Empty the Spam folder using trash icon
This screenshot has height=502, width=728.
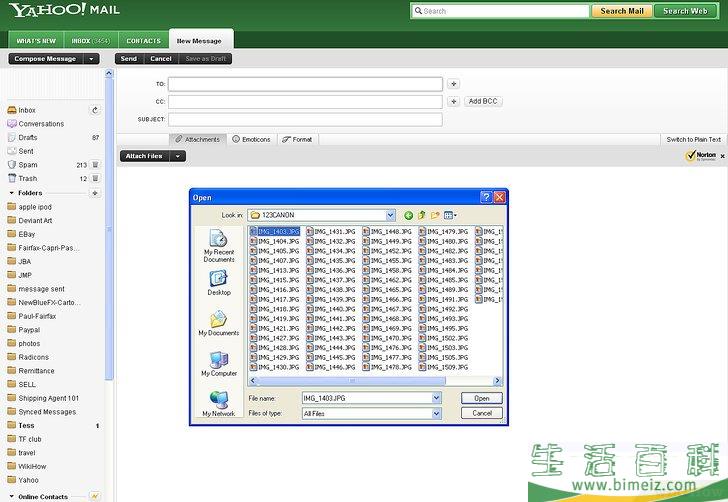pos(95,165)
